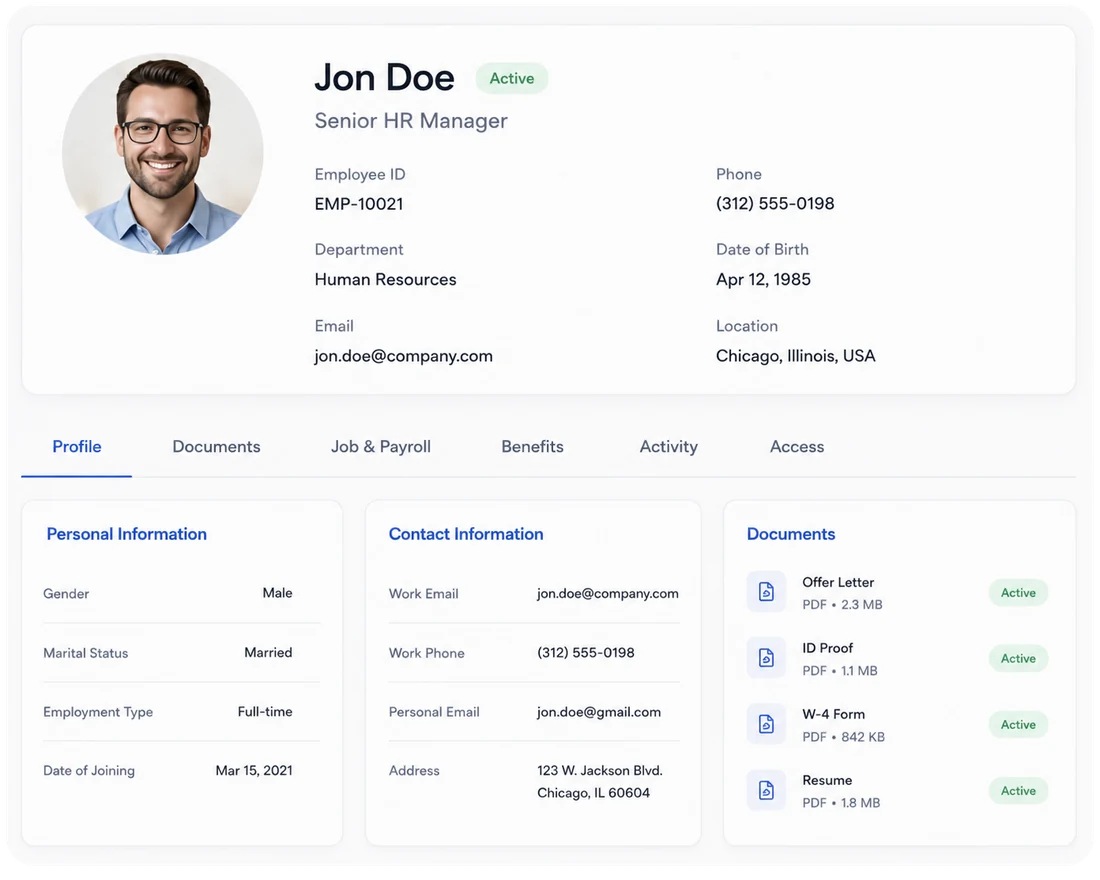
Task: Click the Active status for Resume
Action: tap(1018, 791)
